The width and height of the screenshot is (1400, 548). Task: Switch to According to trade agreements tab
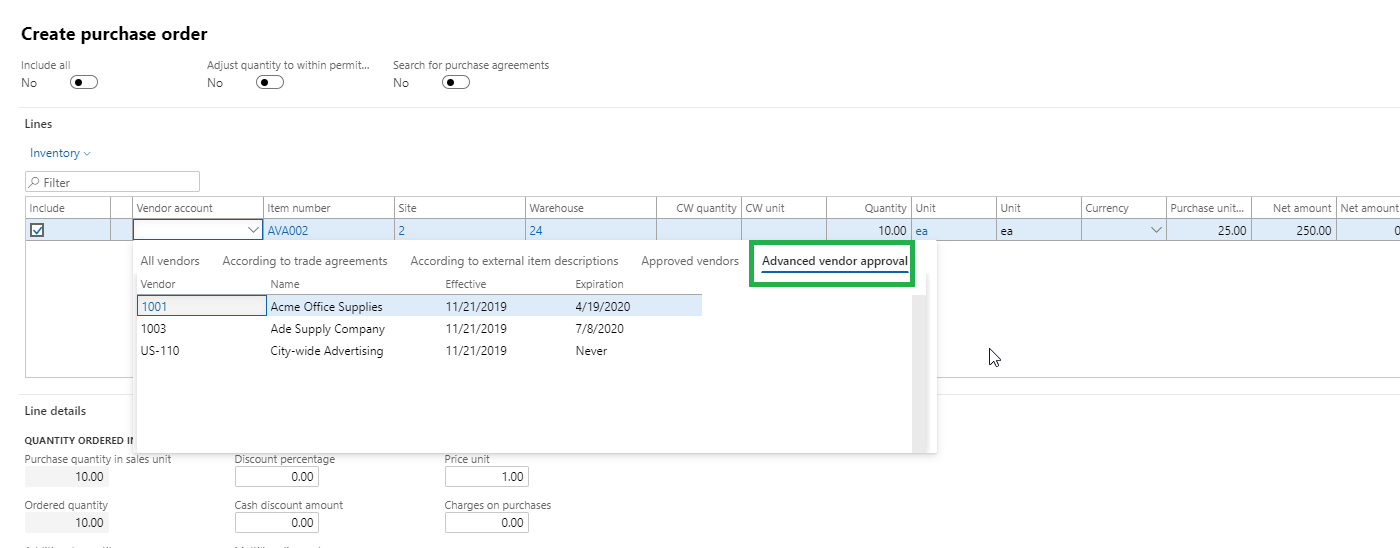305,261
